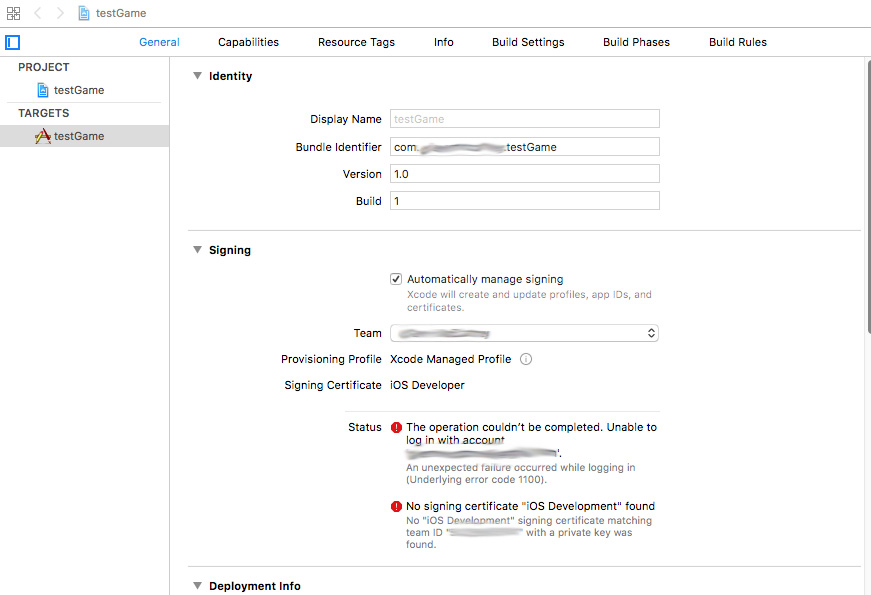Click the Status label
The height and width of the screenshot is (595, 871).
pos(365,427)
